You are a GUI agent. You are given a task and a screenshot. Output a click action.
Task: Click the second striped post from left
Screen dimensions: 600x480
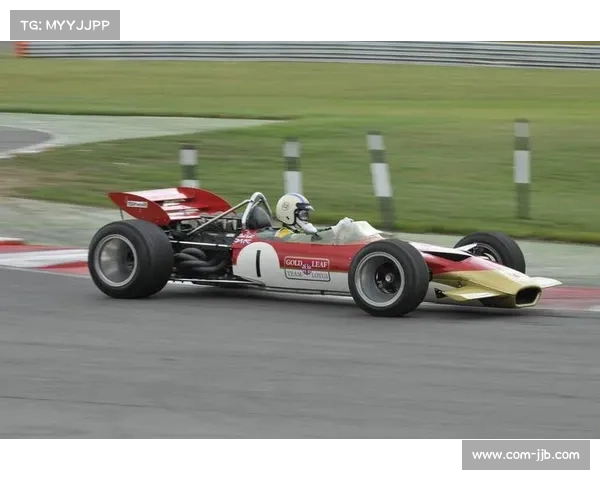[292, 165]
